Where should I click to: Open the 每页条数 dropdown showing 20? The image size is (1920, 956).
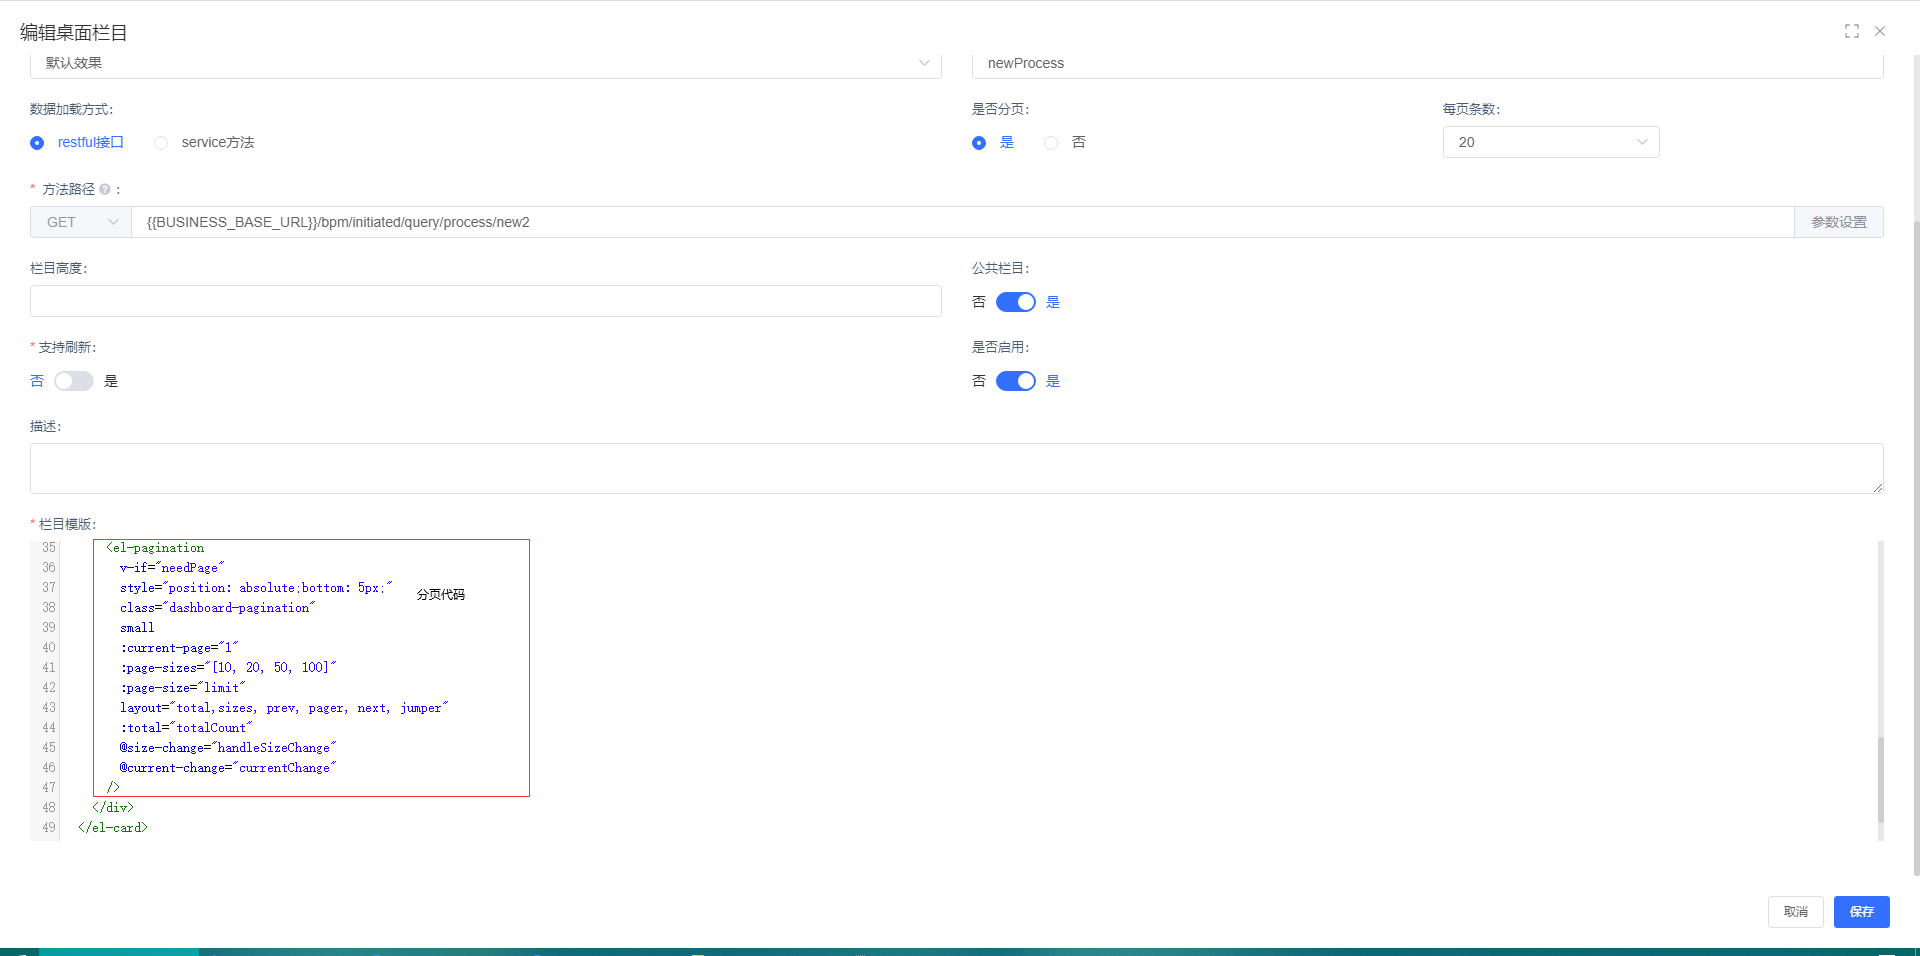click(x=1550, y=142)
